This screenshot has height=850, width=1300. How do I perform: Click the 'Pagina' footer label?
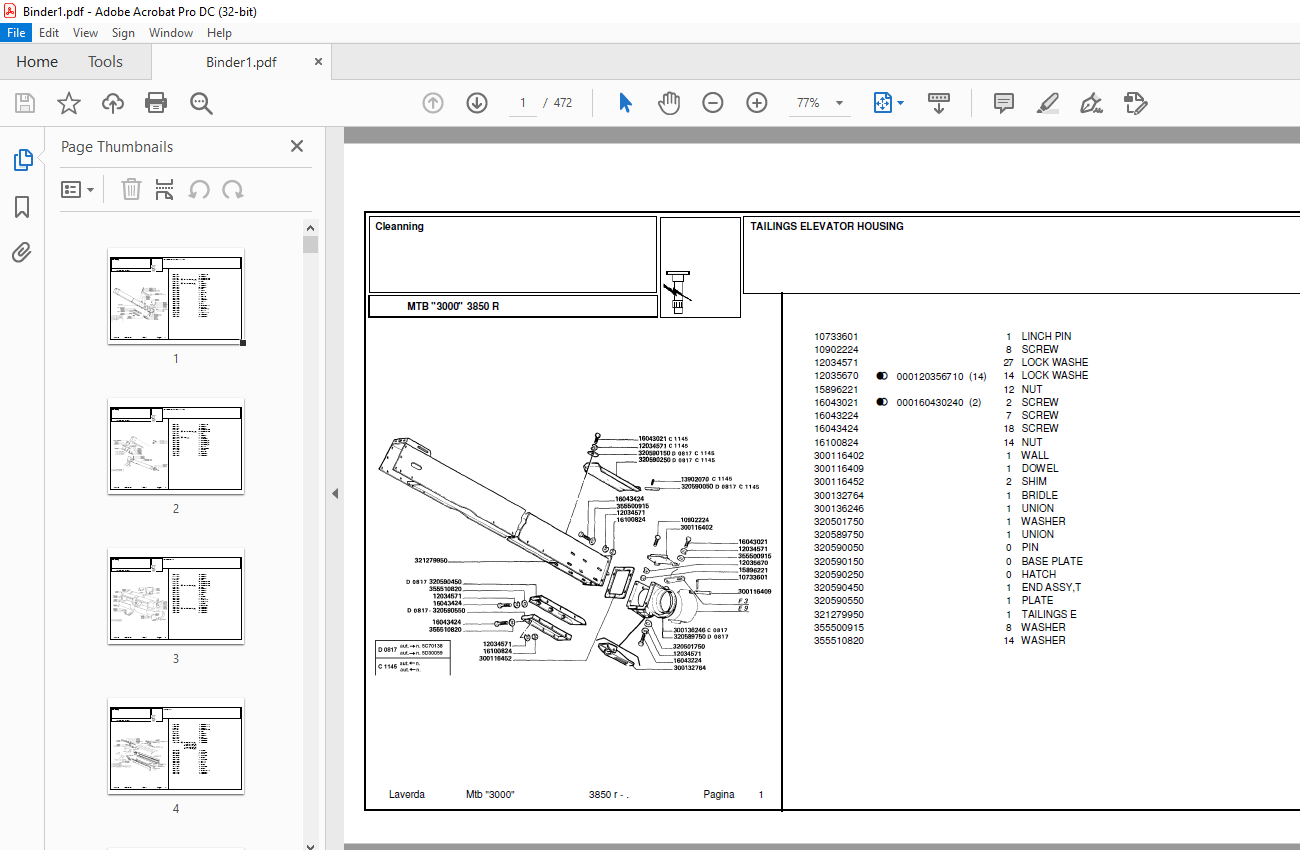pos(719,795)
